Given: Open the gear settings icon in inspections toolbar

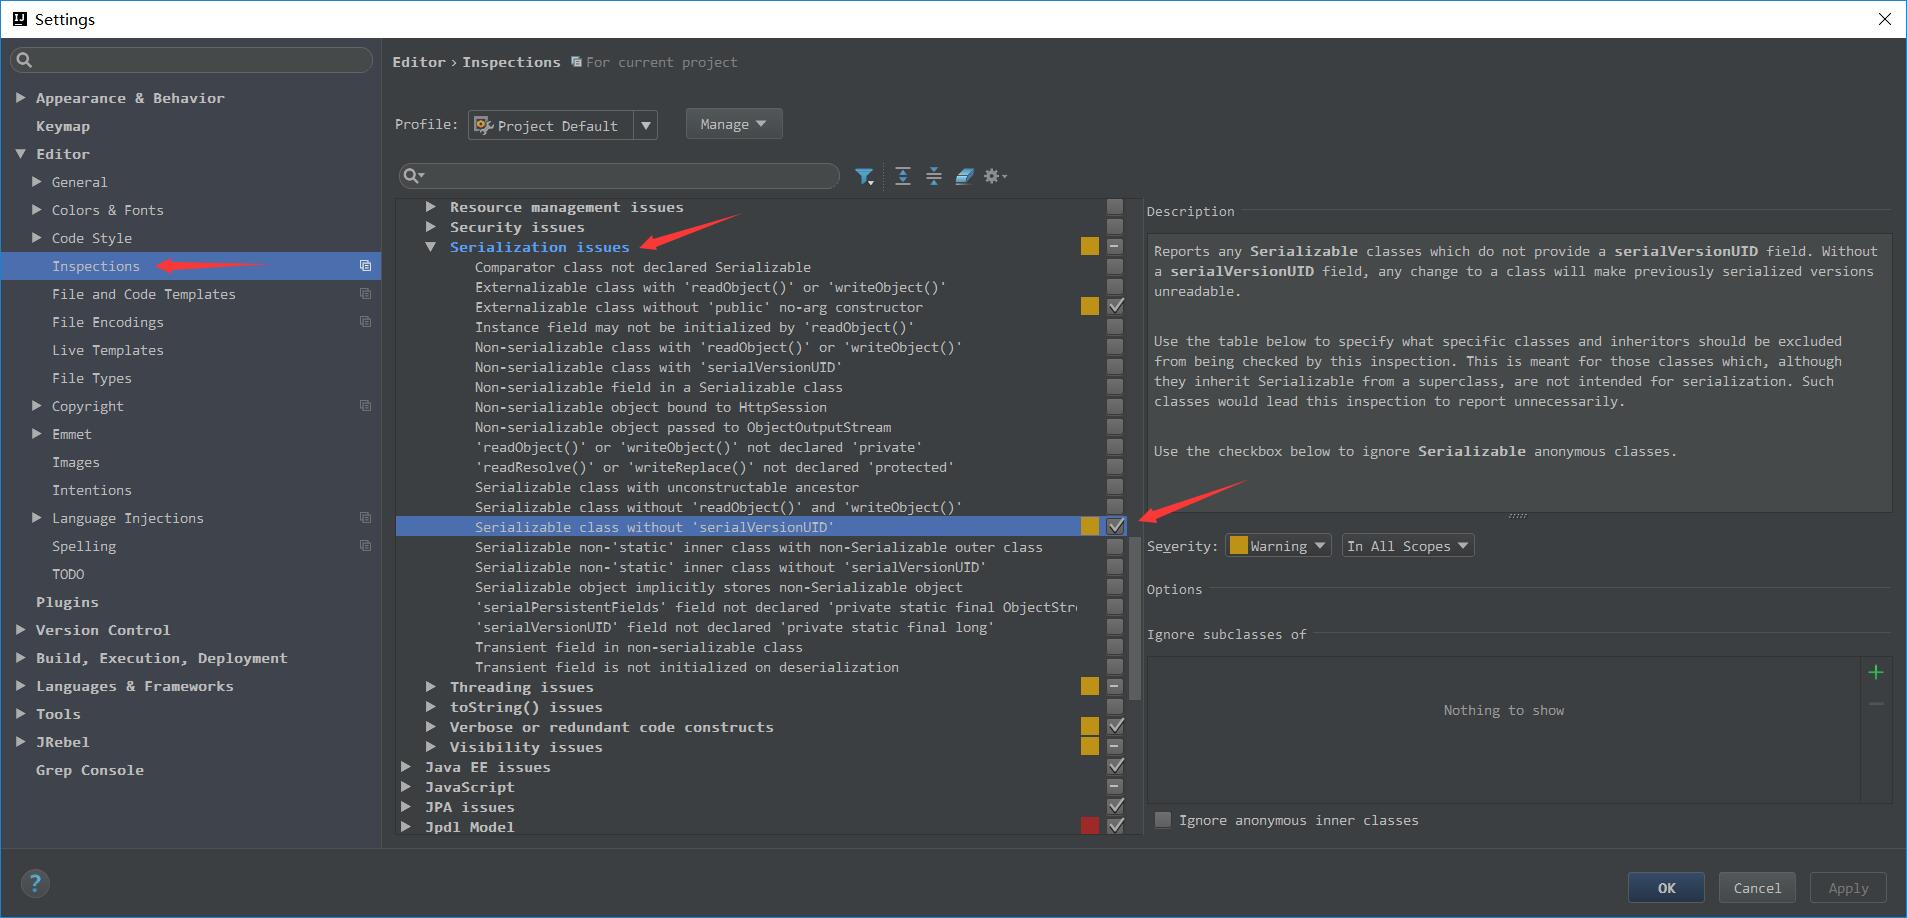Looking at the screenshot, I should click(994, 177).
